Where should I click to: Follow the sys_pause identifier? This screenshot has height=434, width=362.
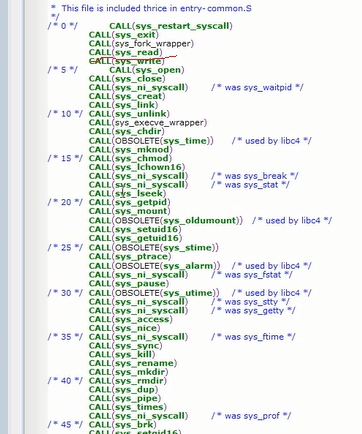pyautogui.click(x=140, y=284)
